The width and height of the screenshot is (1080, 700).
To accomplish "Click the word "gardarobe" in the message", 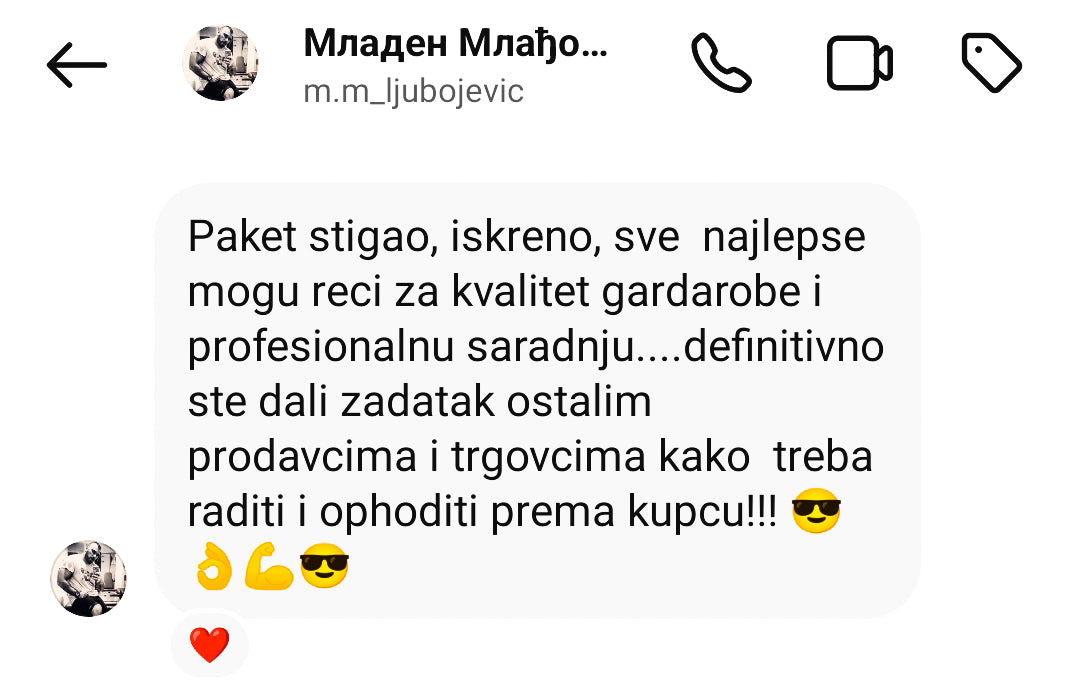I will (701, 292).
